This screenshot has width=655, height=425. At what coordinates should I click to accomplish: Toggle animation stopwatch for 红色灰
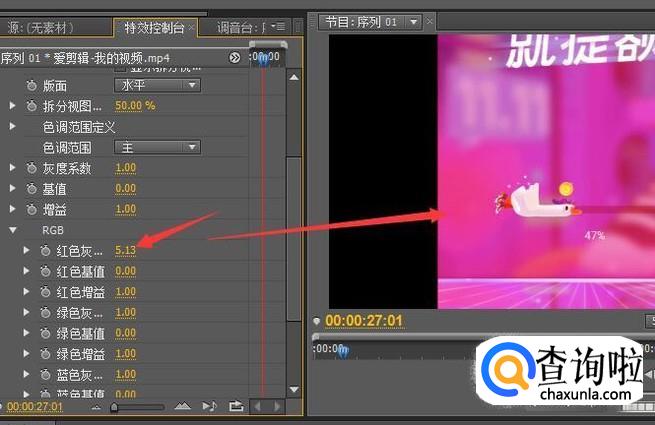pyautogui.click(x=46, y=251)
